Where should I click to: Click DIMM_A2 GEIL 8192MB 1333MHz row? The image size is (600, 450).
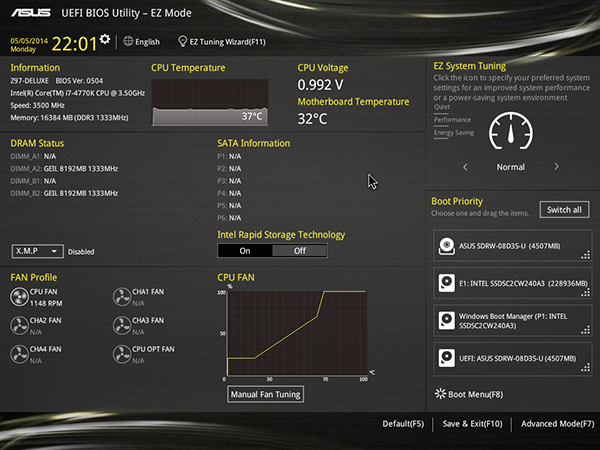(x=64, y=169)
